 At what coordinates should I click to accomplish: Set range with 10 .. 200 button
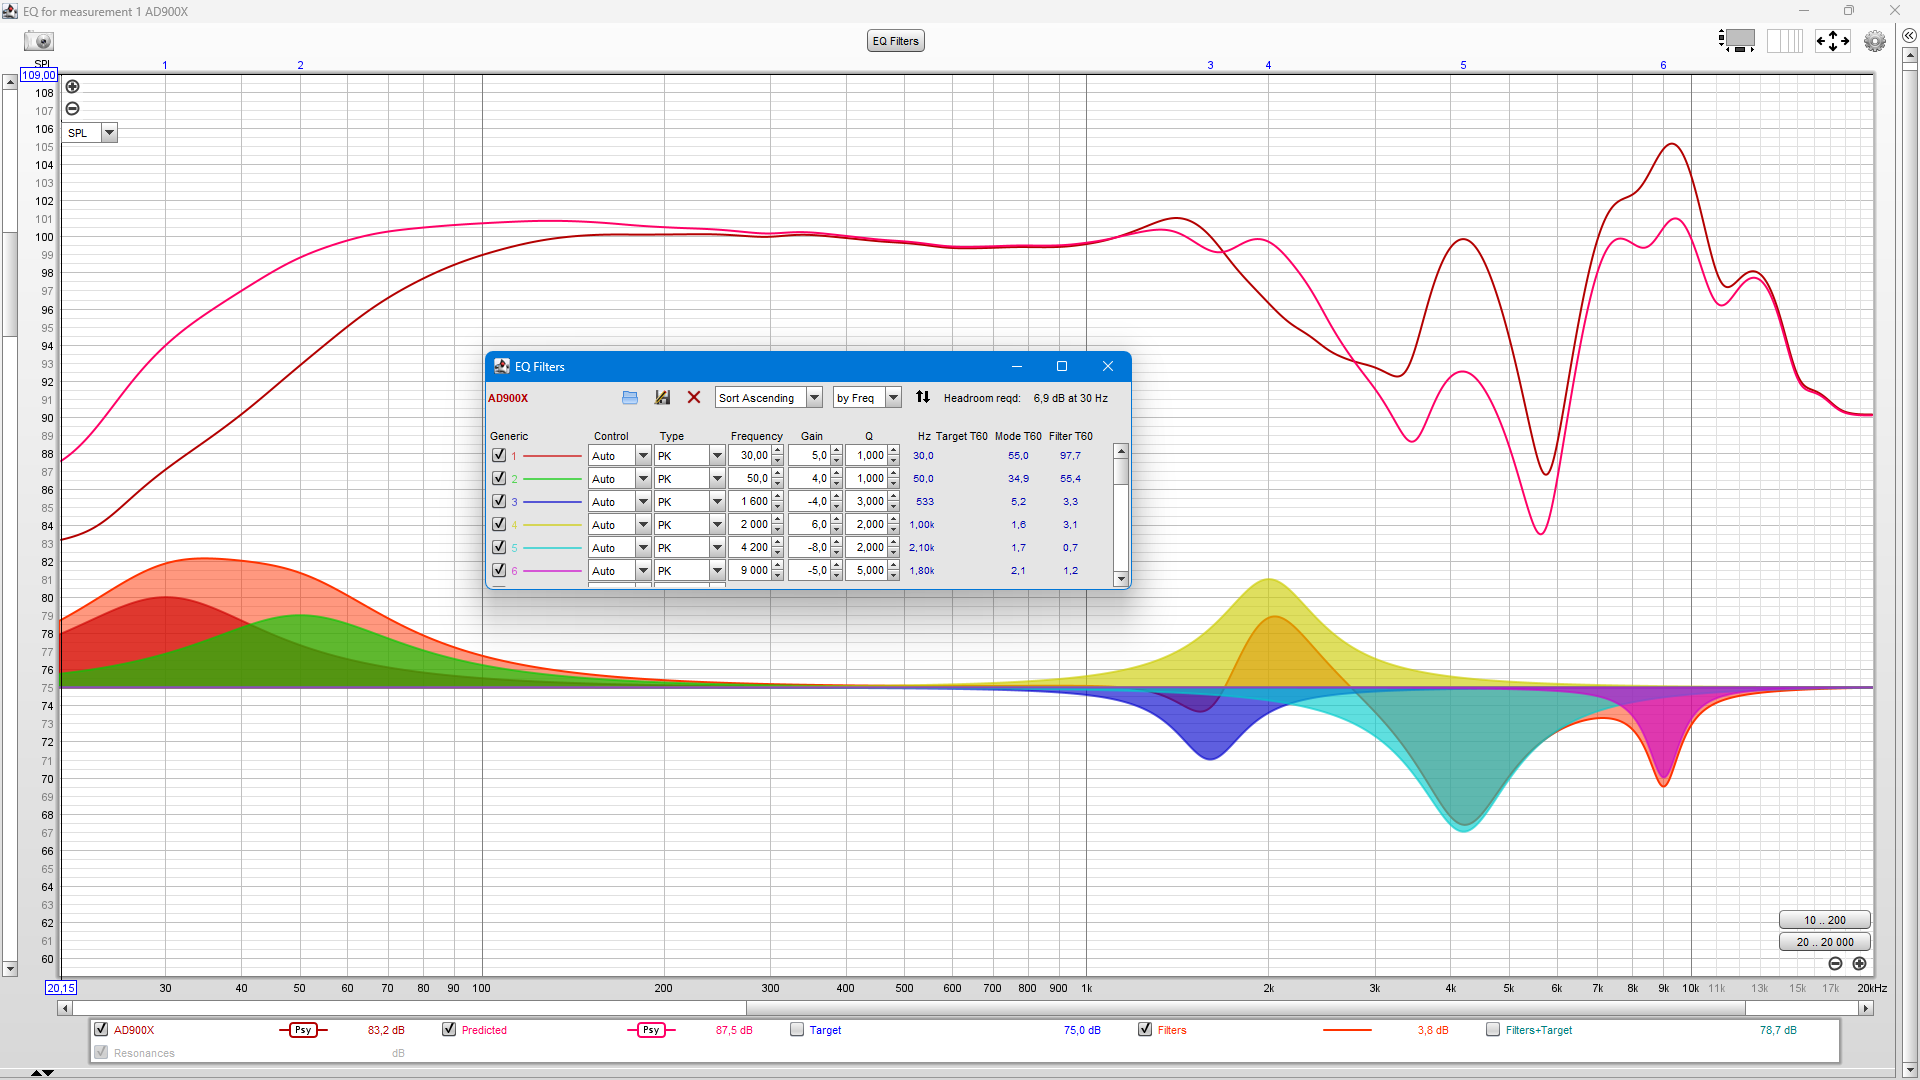[1824, 920]
